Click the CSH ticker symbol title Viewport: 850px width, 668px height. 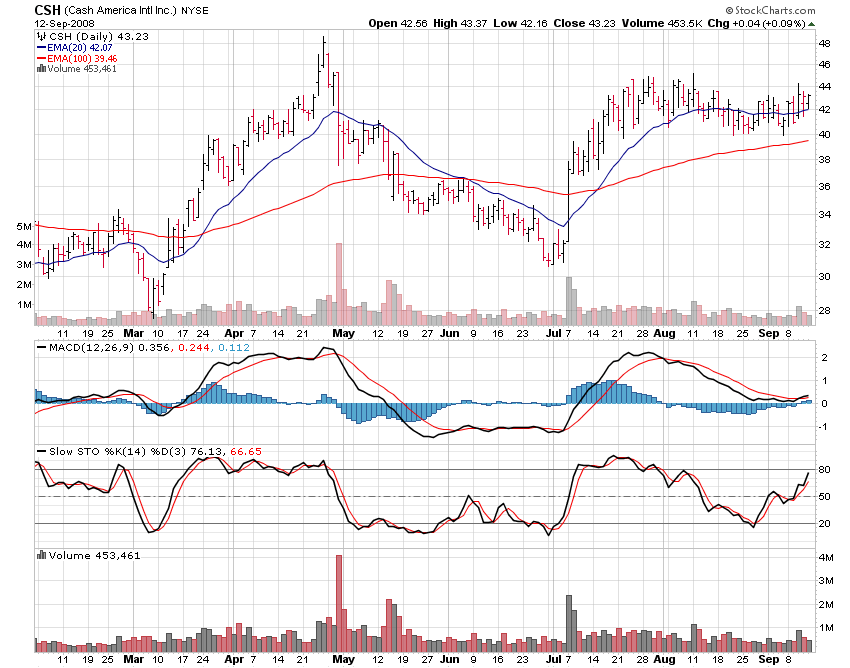(x=49, y=10)
